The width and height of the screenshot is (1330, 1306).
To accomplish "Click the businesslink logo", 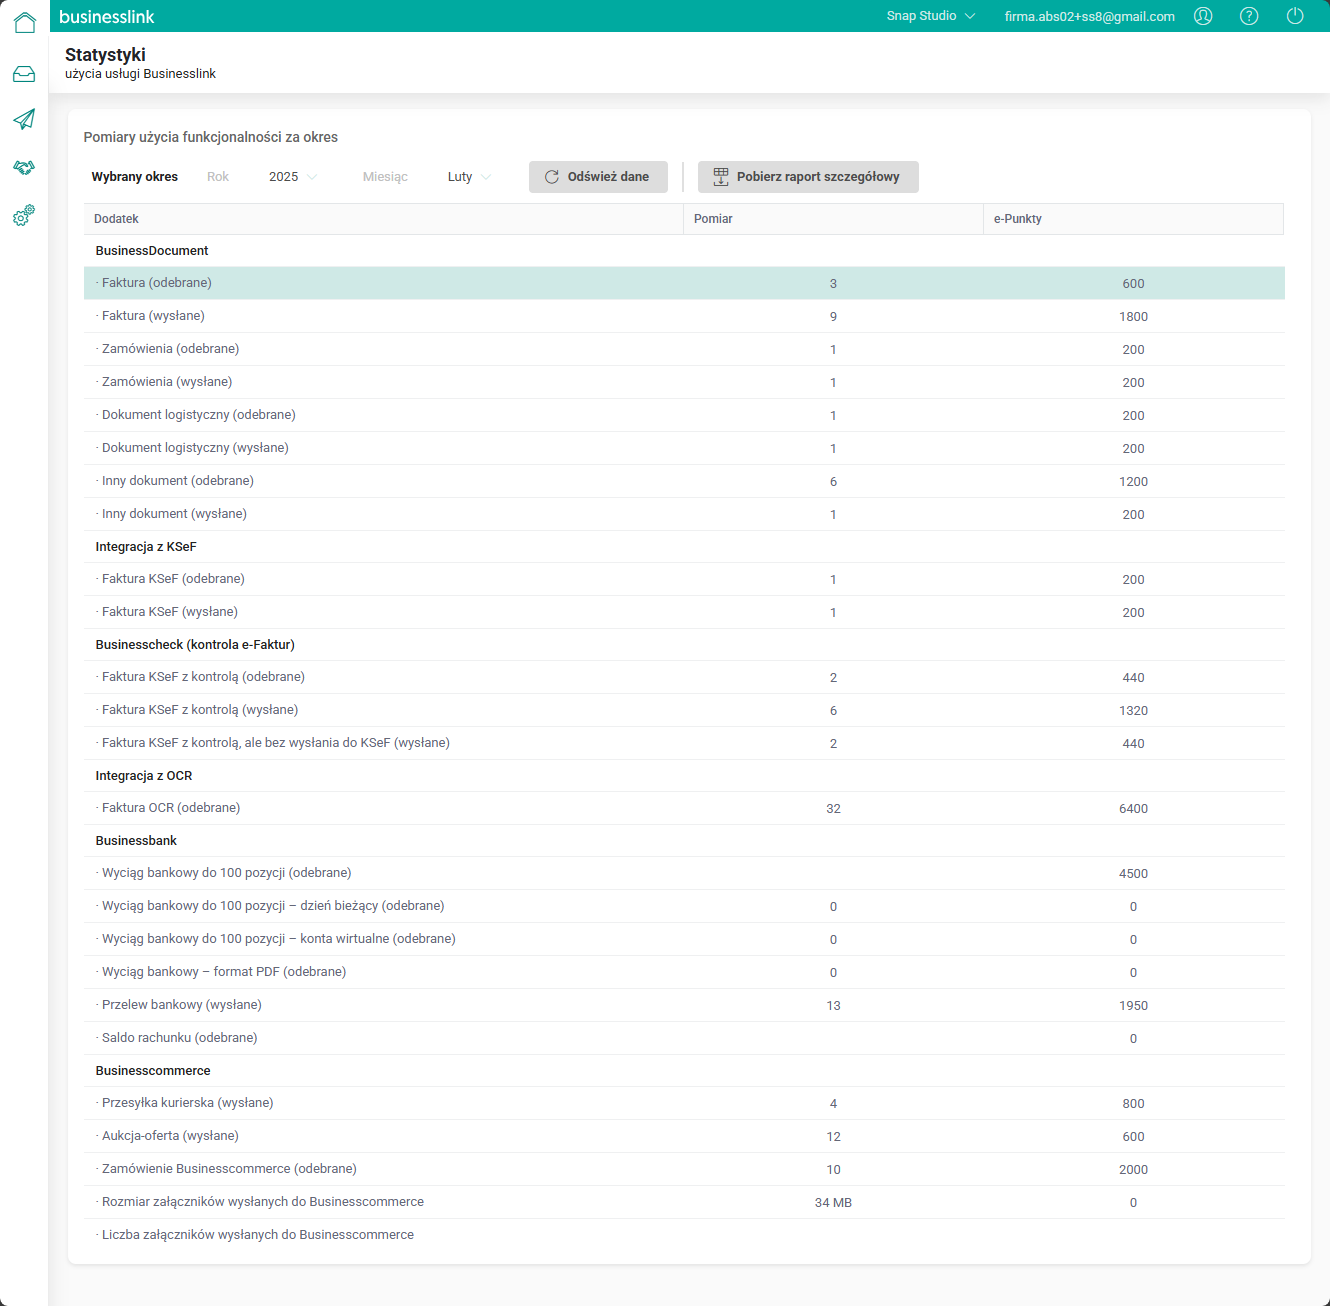I will [107, 17].
